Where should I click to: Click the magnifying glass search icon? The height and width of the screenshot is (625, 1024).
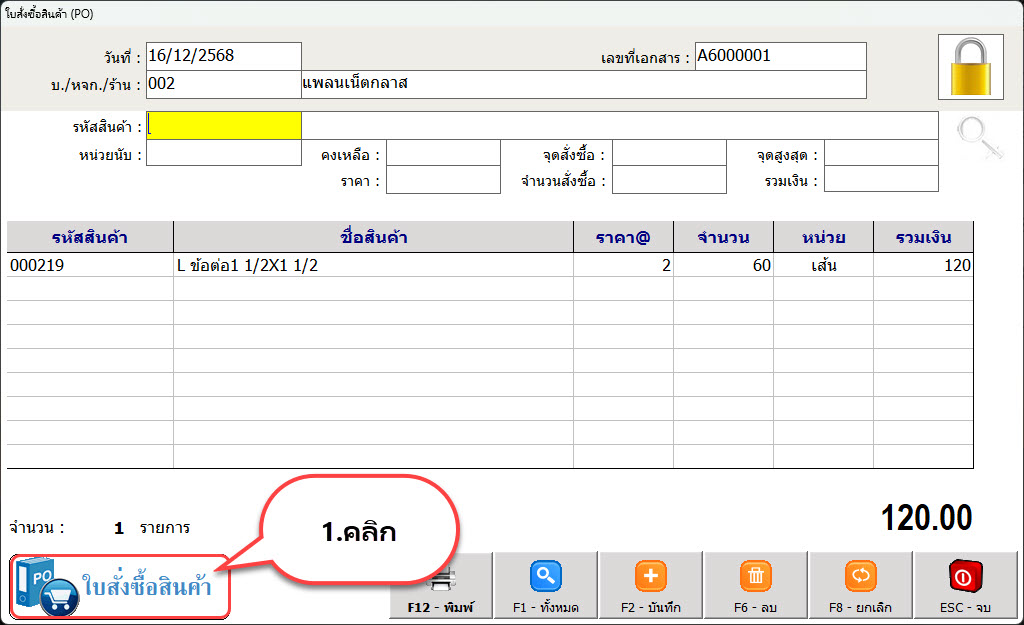978,138
